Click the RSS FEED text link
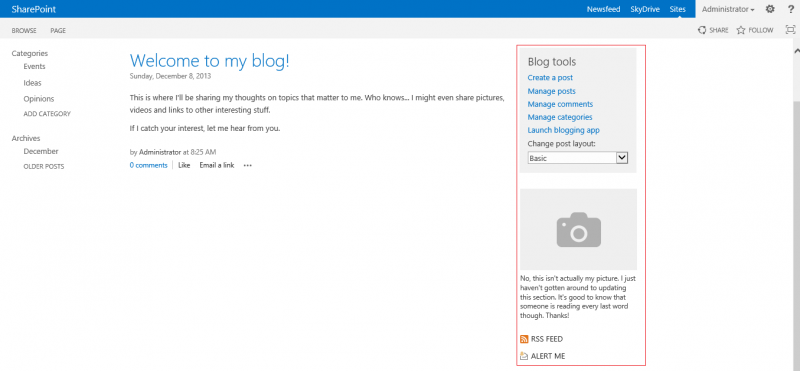 [547, 339]
